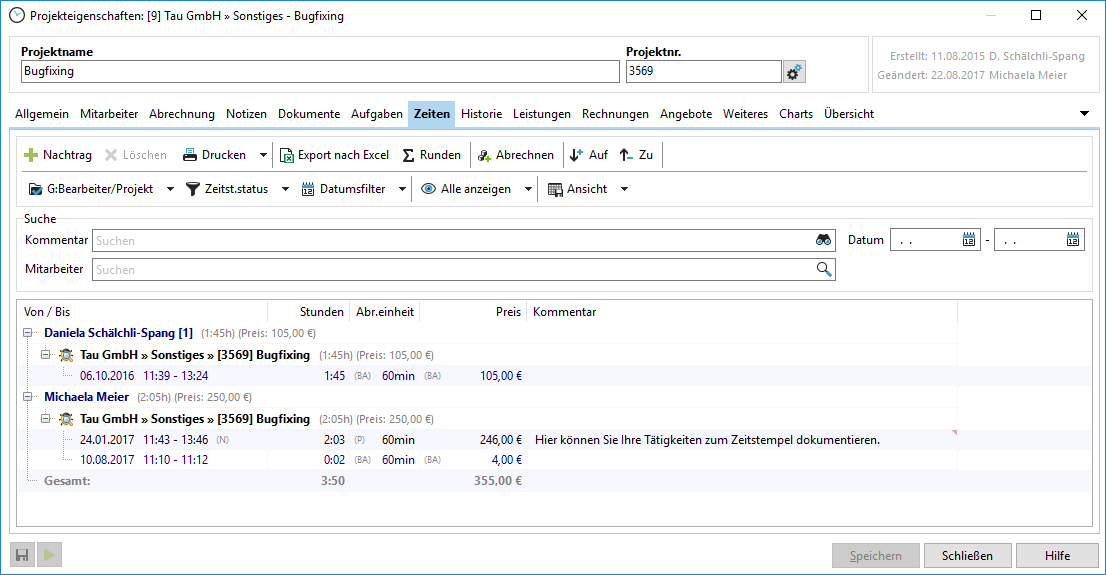
Task: Open the Datumsfilter dropdown
Action: click(402, 189)
